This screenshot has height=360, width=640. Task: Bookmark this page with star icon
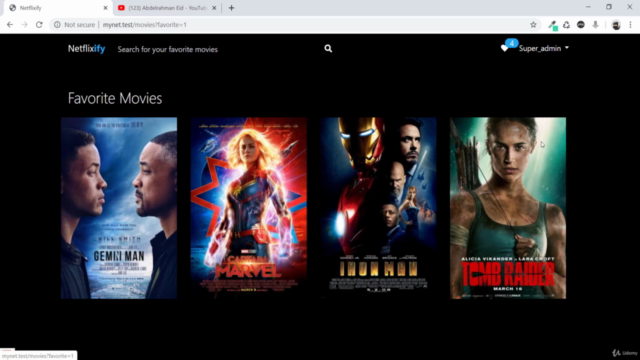click(533, 25)
